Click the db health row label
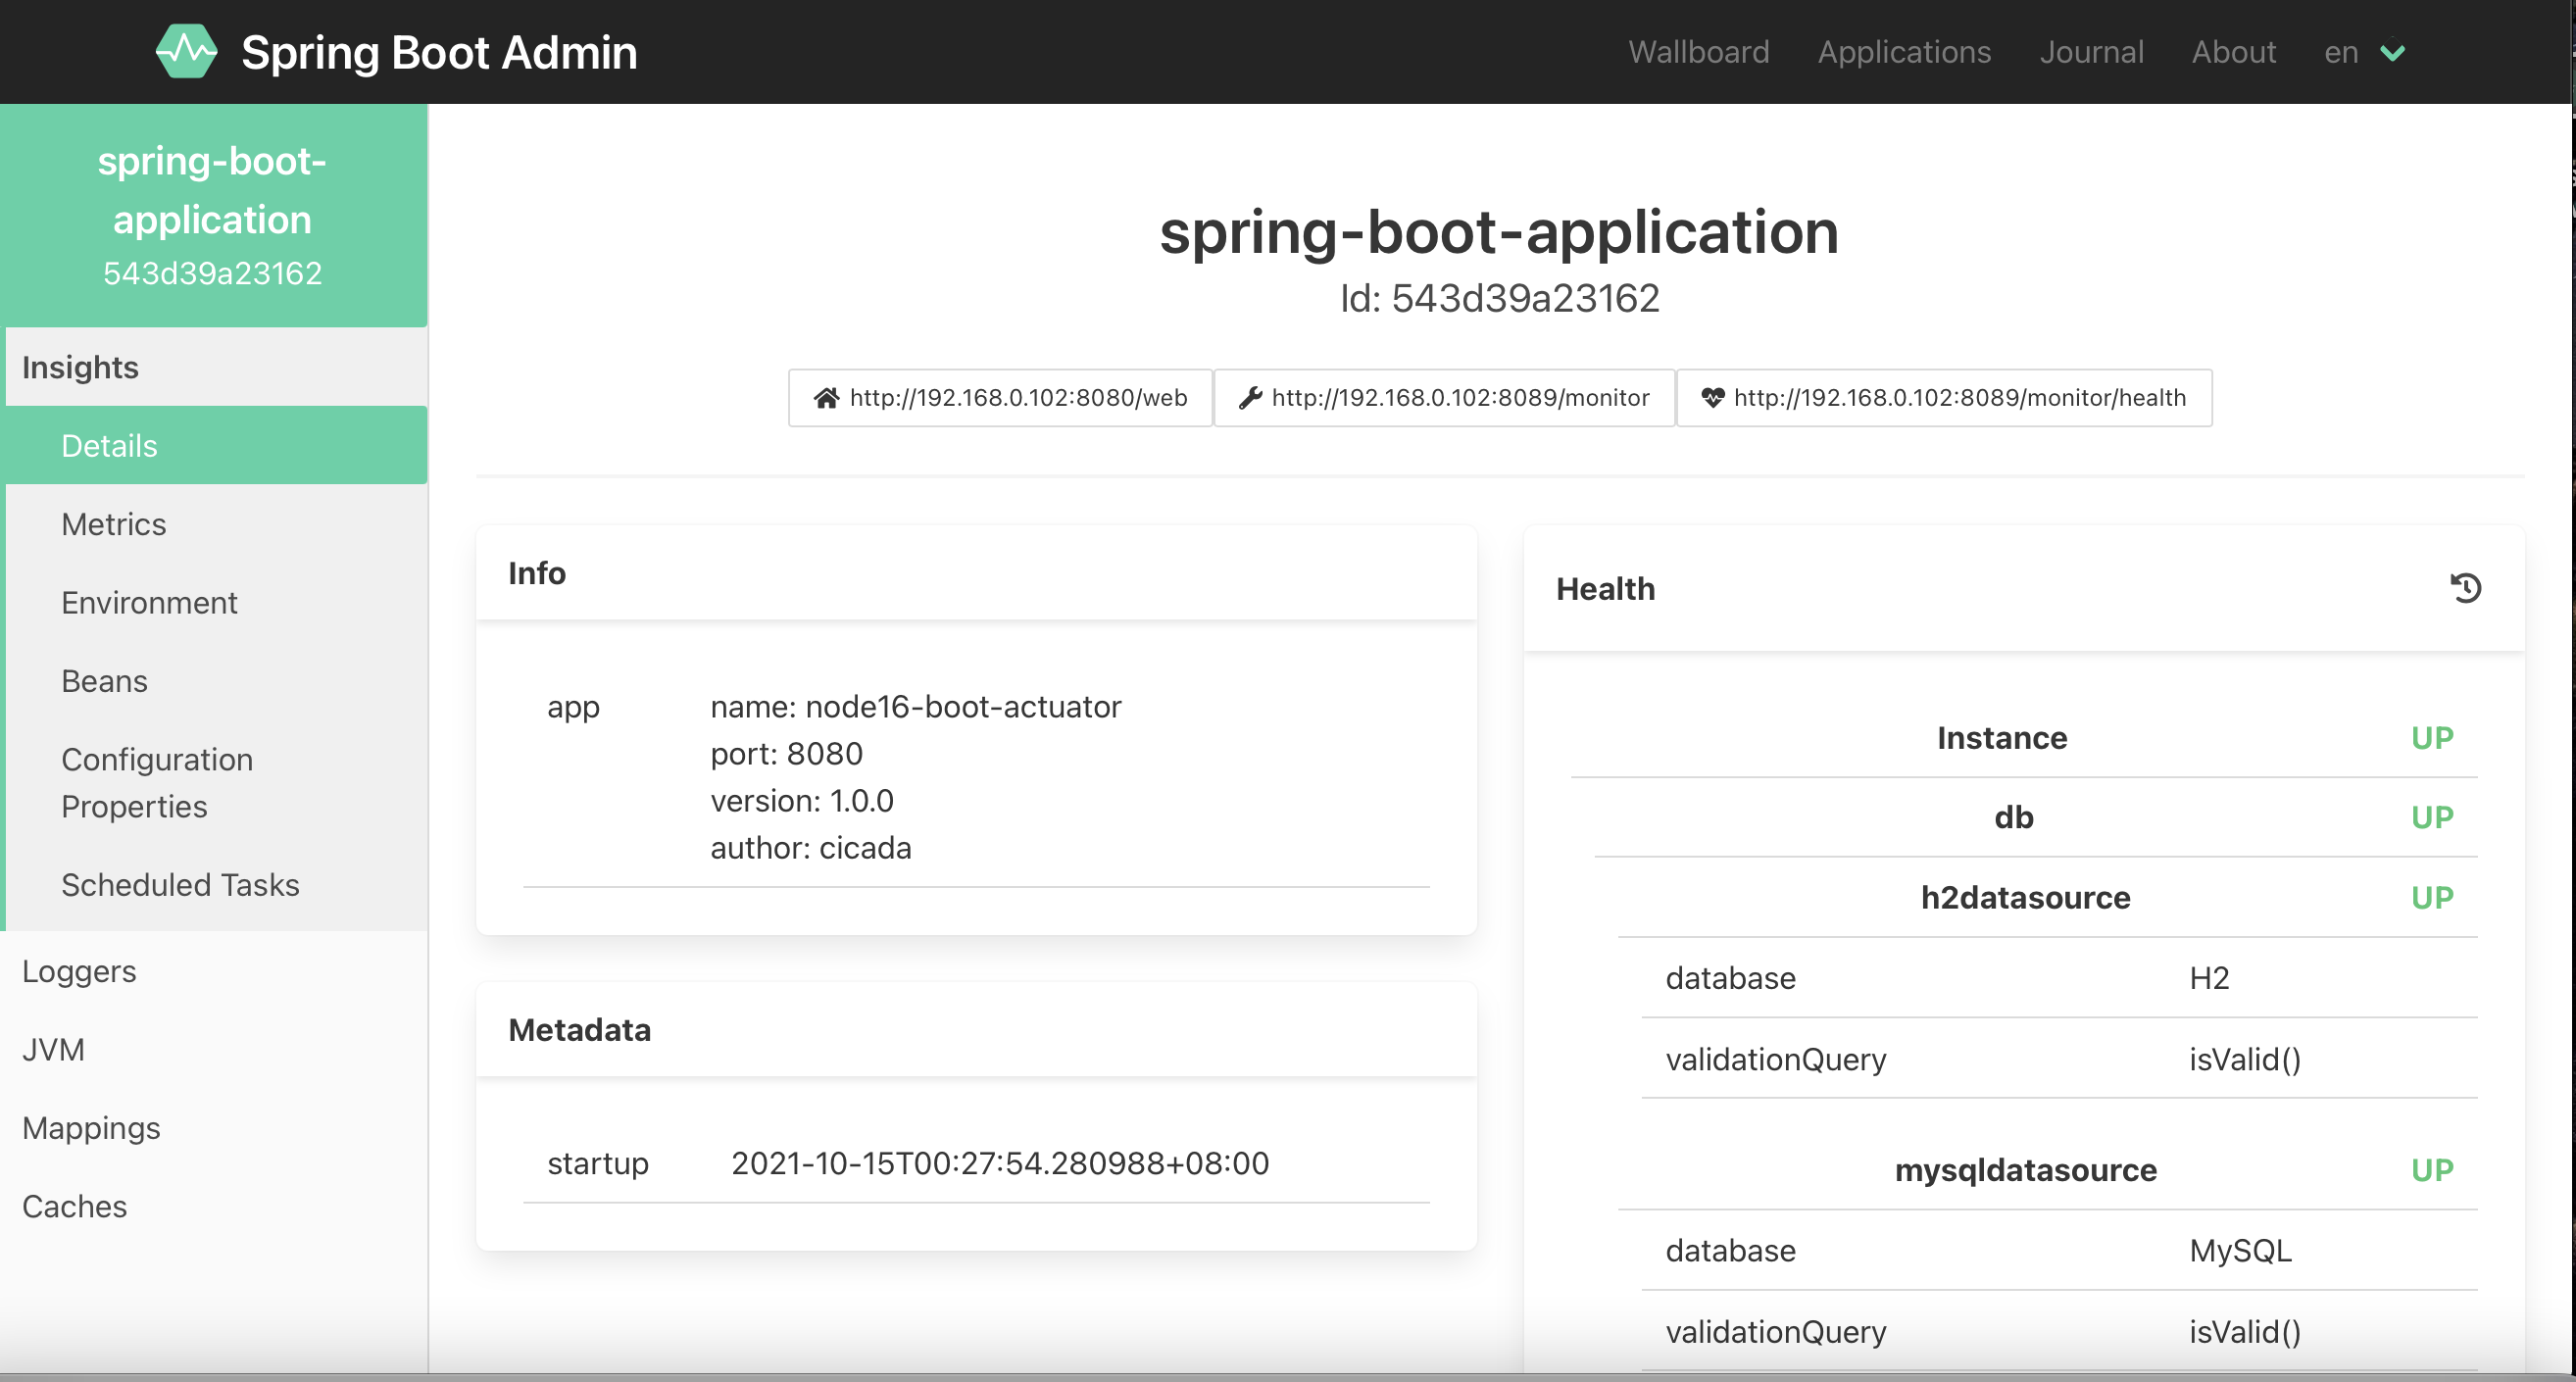 pyautogui.click(x=2014, y=818)
